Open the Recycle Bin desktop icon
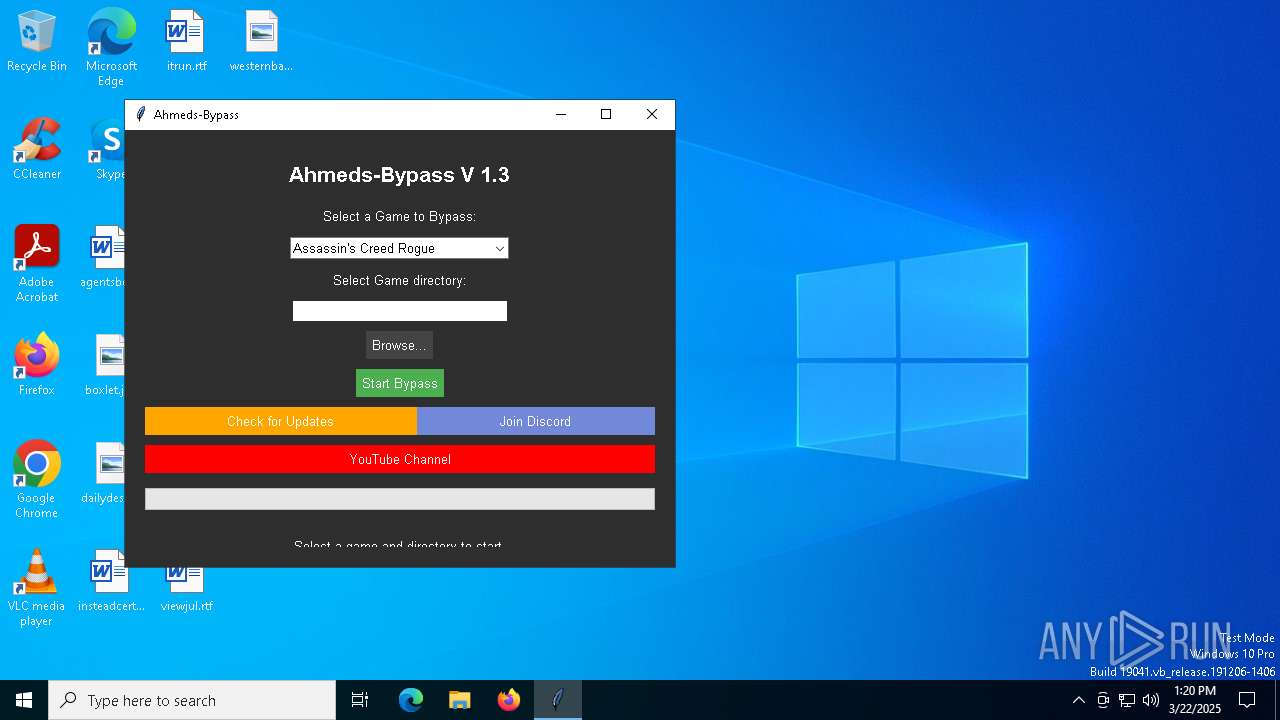 click(37, 41)
